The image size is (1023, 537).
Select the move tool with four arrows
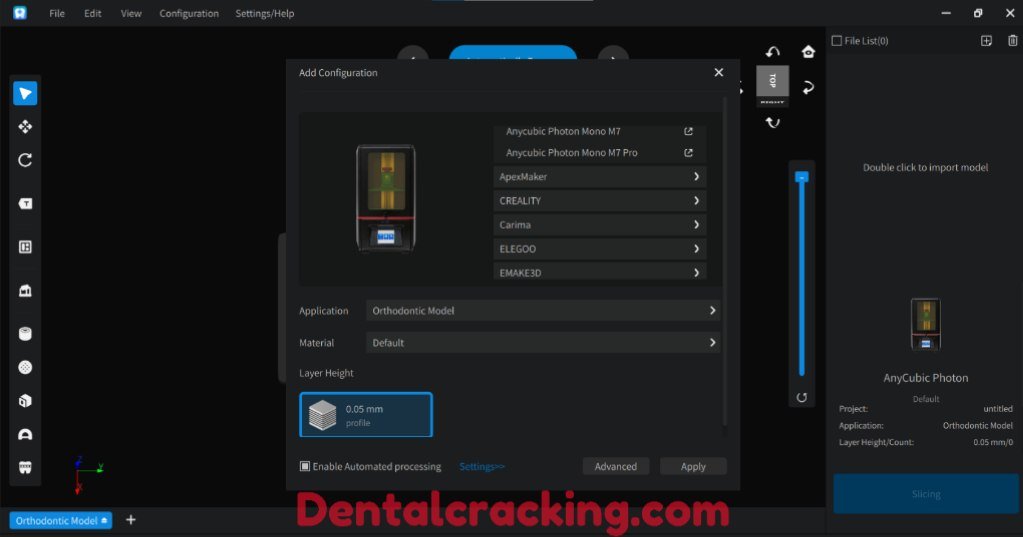point(25,127)
